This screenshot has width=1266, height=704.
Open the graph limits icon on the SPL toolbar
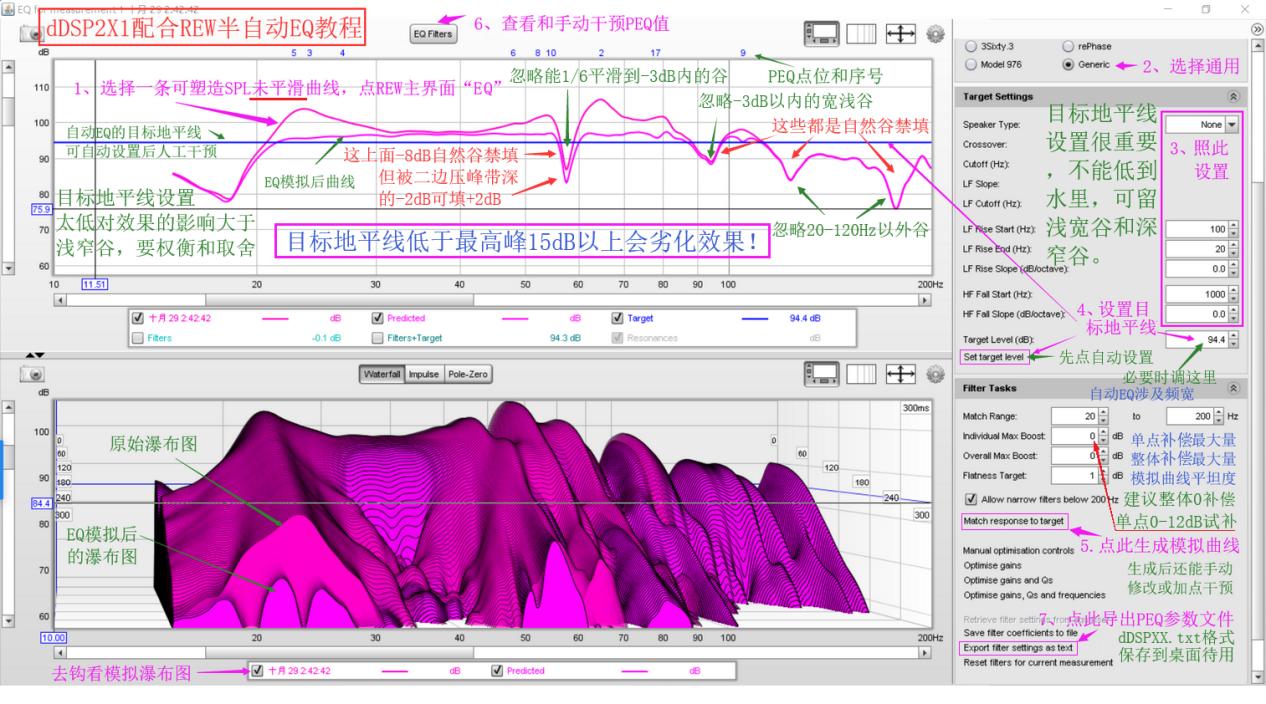tap(822, 32)
